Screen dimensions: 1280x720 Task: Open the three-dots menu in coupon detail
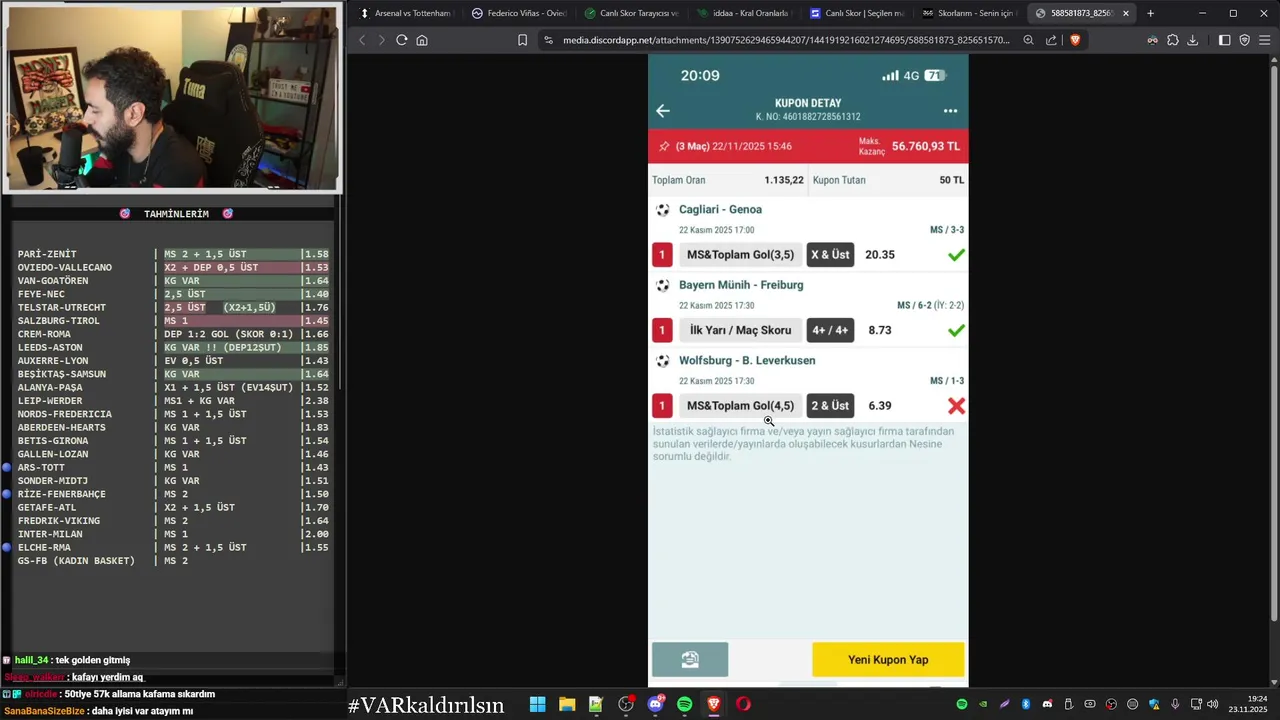point(950,111)
